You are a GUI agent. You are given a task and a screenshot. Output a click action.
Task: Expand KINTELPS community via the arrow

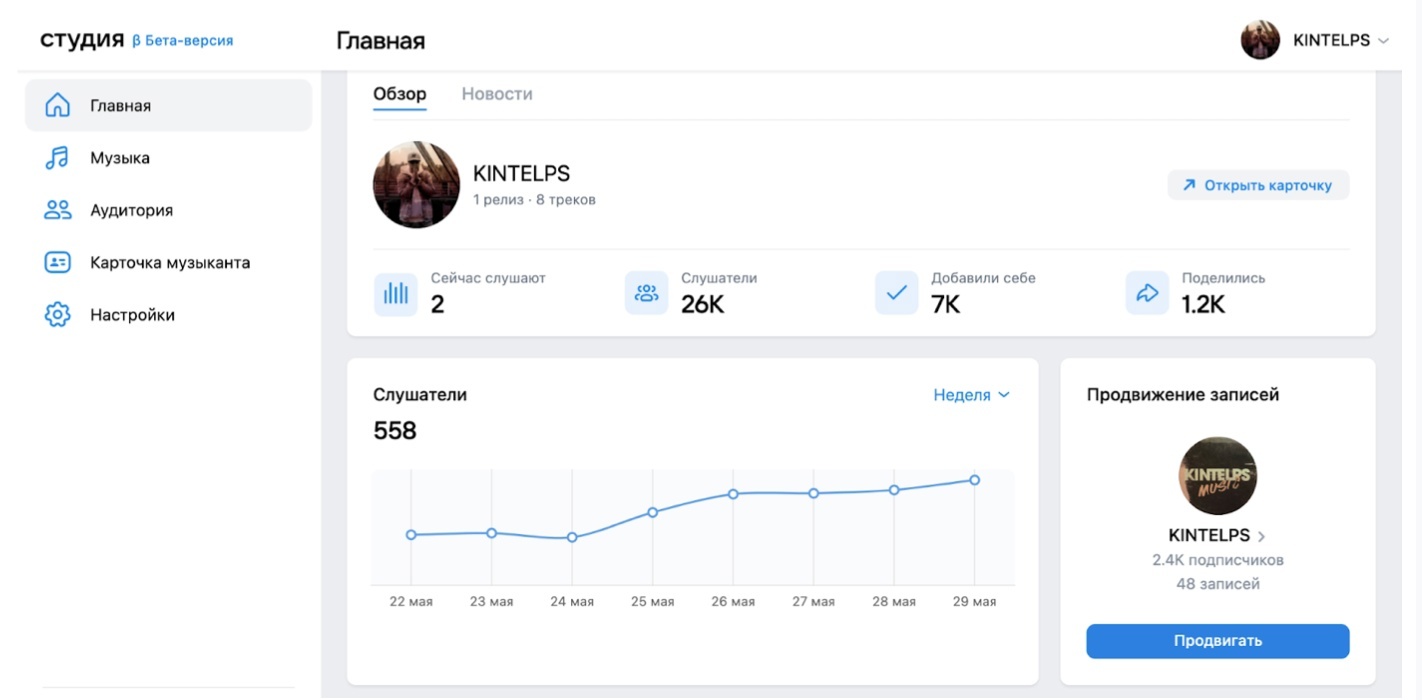(x=1262, y=536)
